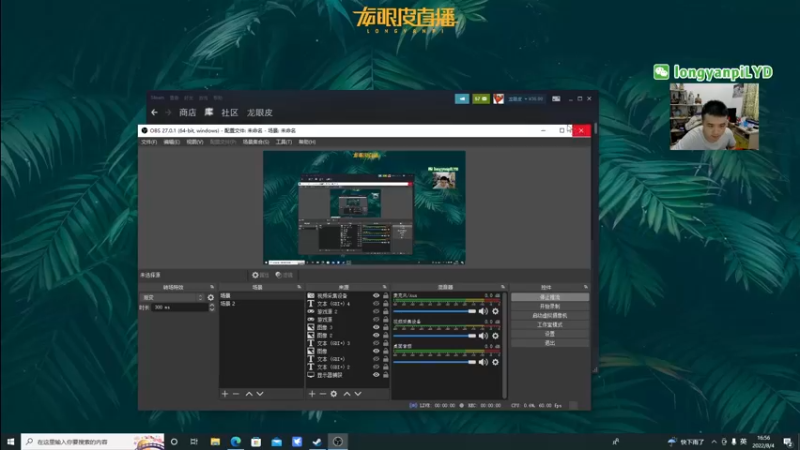
Task: Add a new scene with the plus icon
Action: [x=224, y=394]
